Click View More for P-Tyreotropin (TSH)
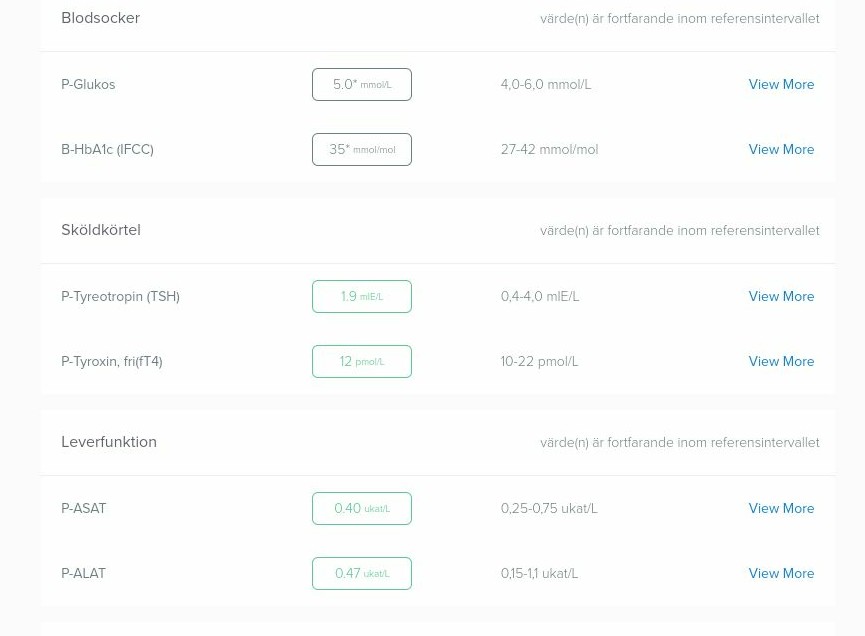865x636 pixels. (781, 297)
